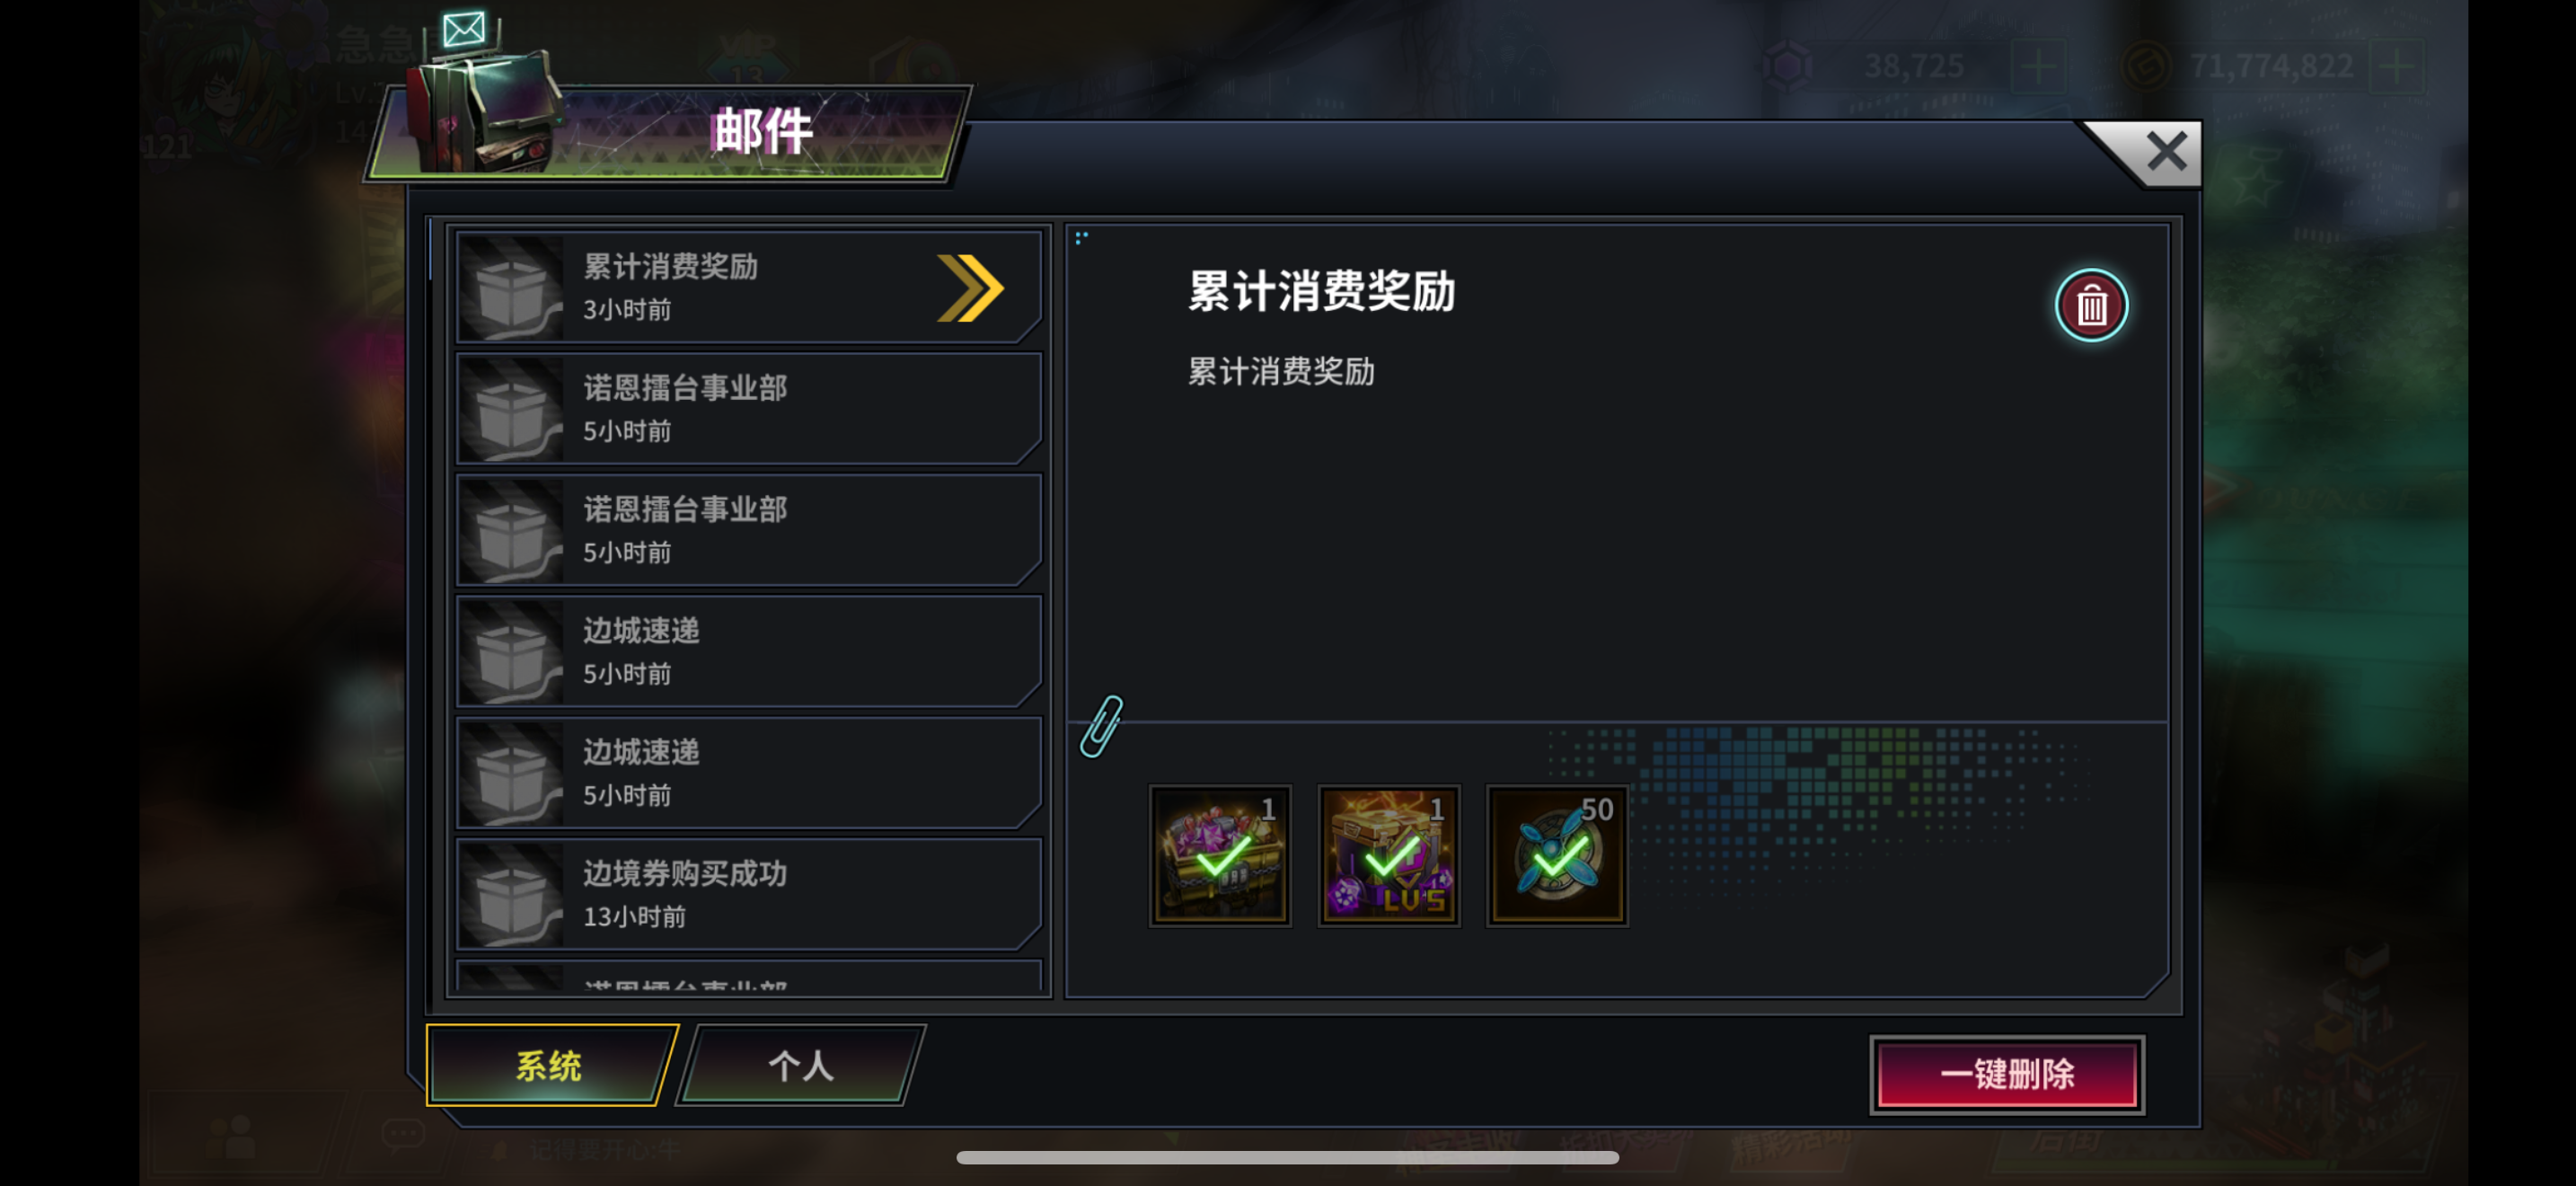Click the mailbox envelope icon
The image size is (2576, 1186).
464,29
